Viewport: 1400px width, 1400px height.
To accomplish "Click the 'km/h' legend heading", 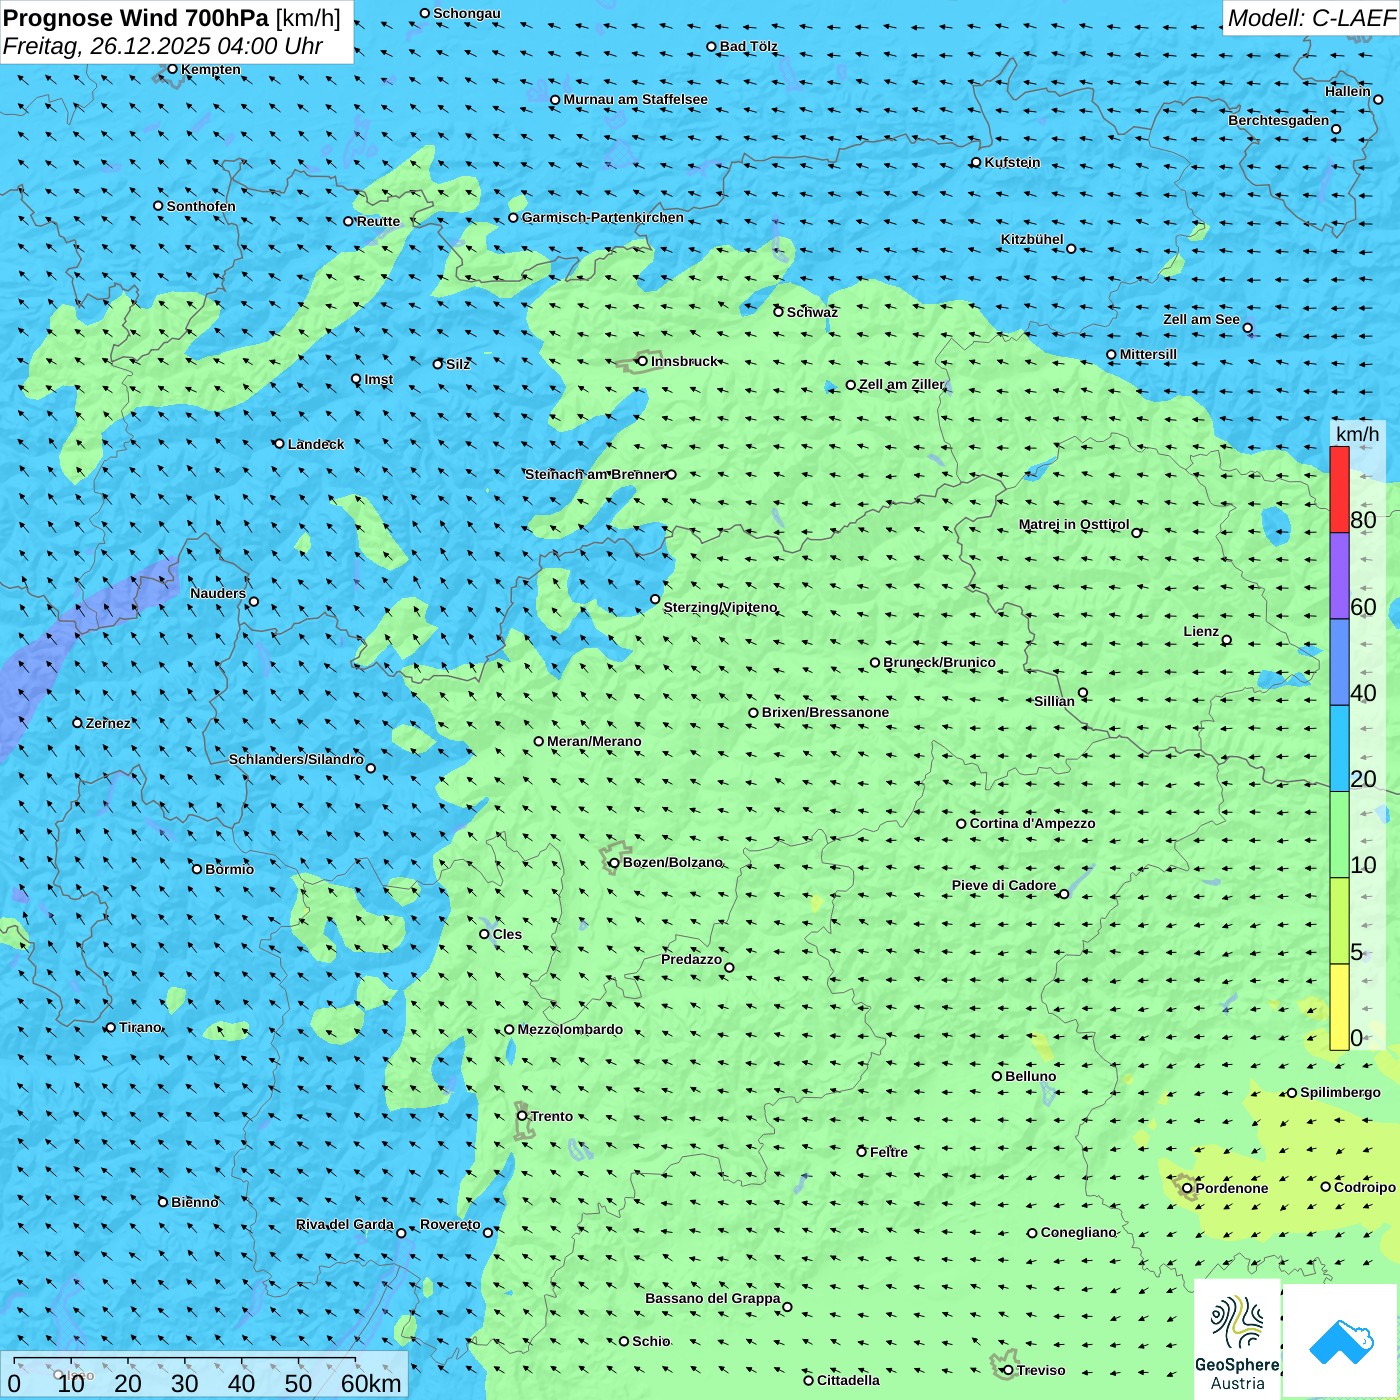I will (1358, 434).
